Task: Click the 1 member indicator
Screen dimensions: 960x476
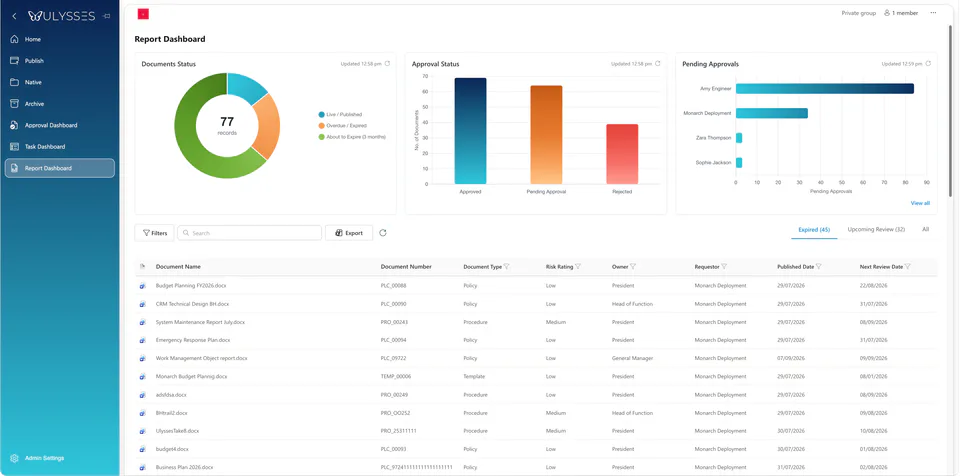Action: coord(901,13)
